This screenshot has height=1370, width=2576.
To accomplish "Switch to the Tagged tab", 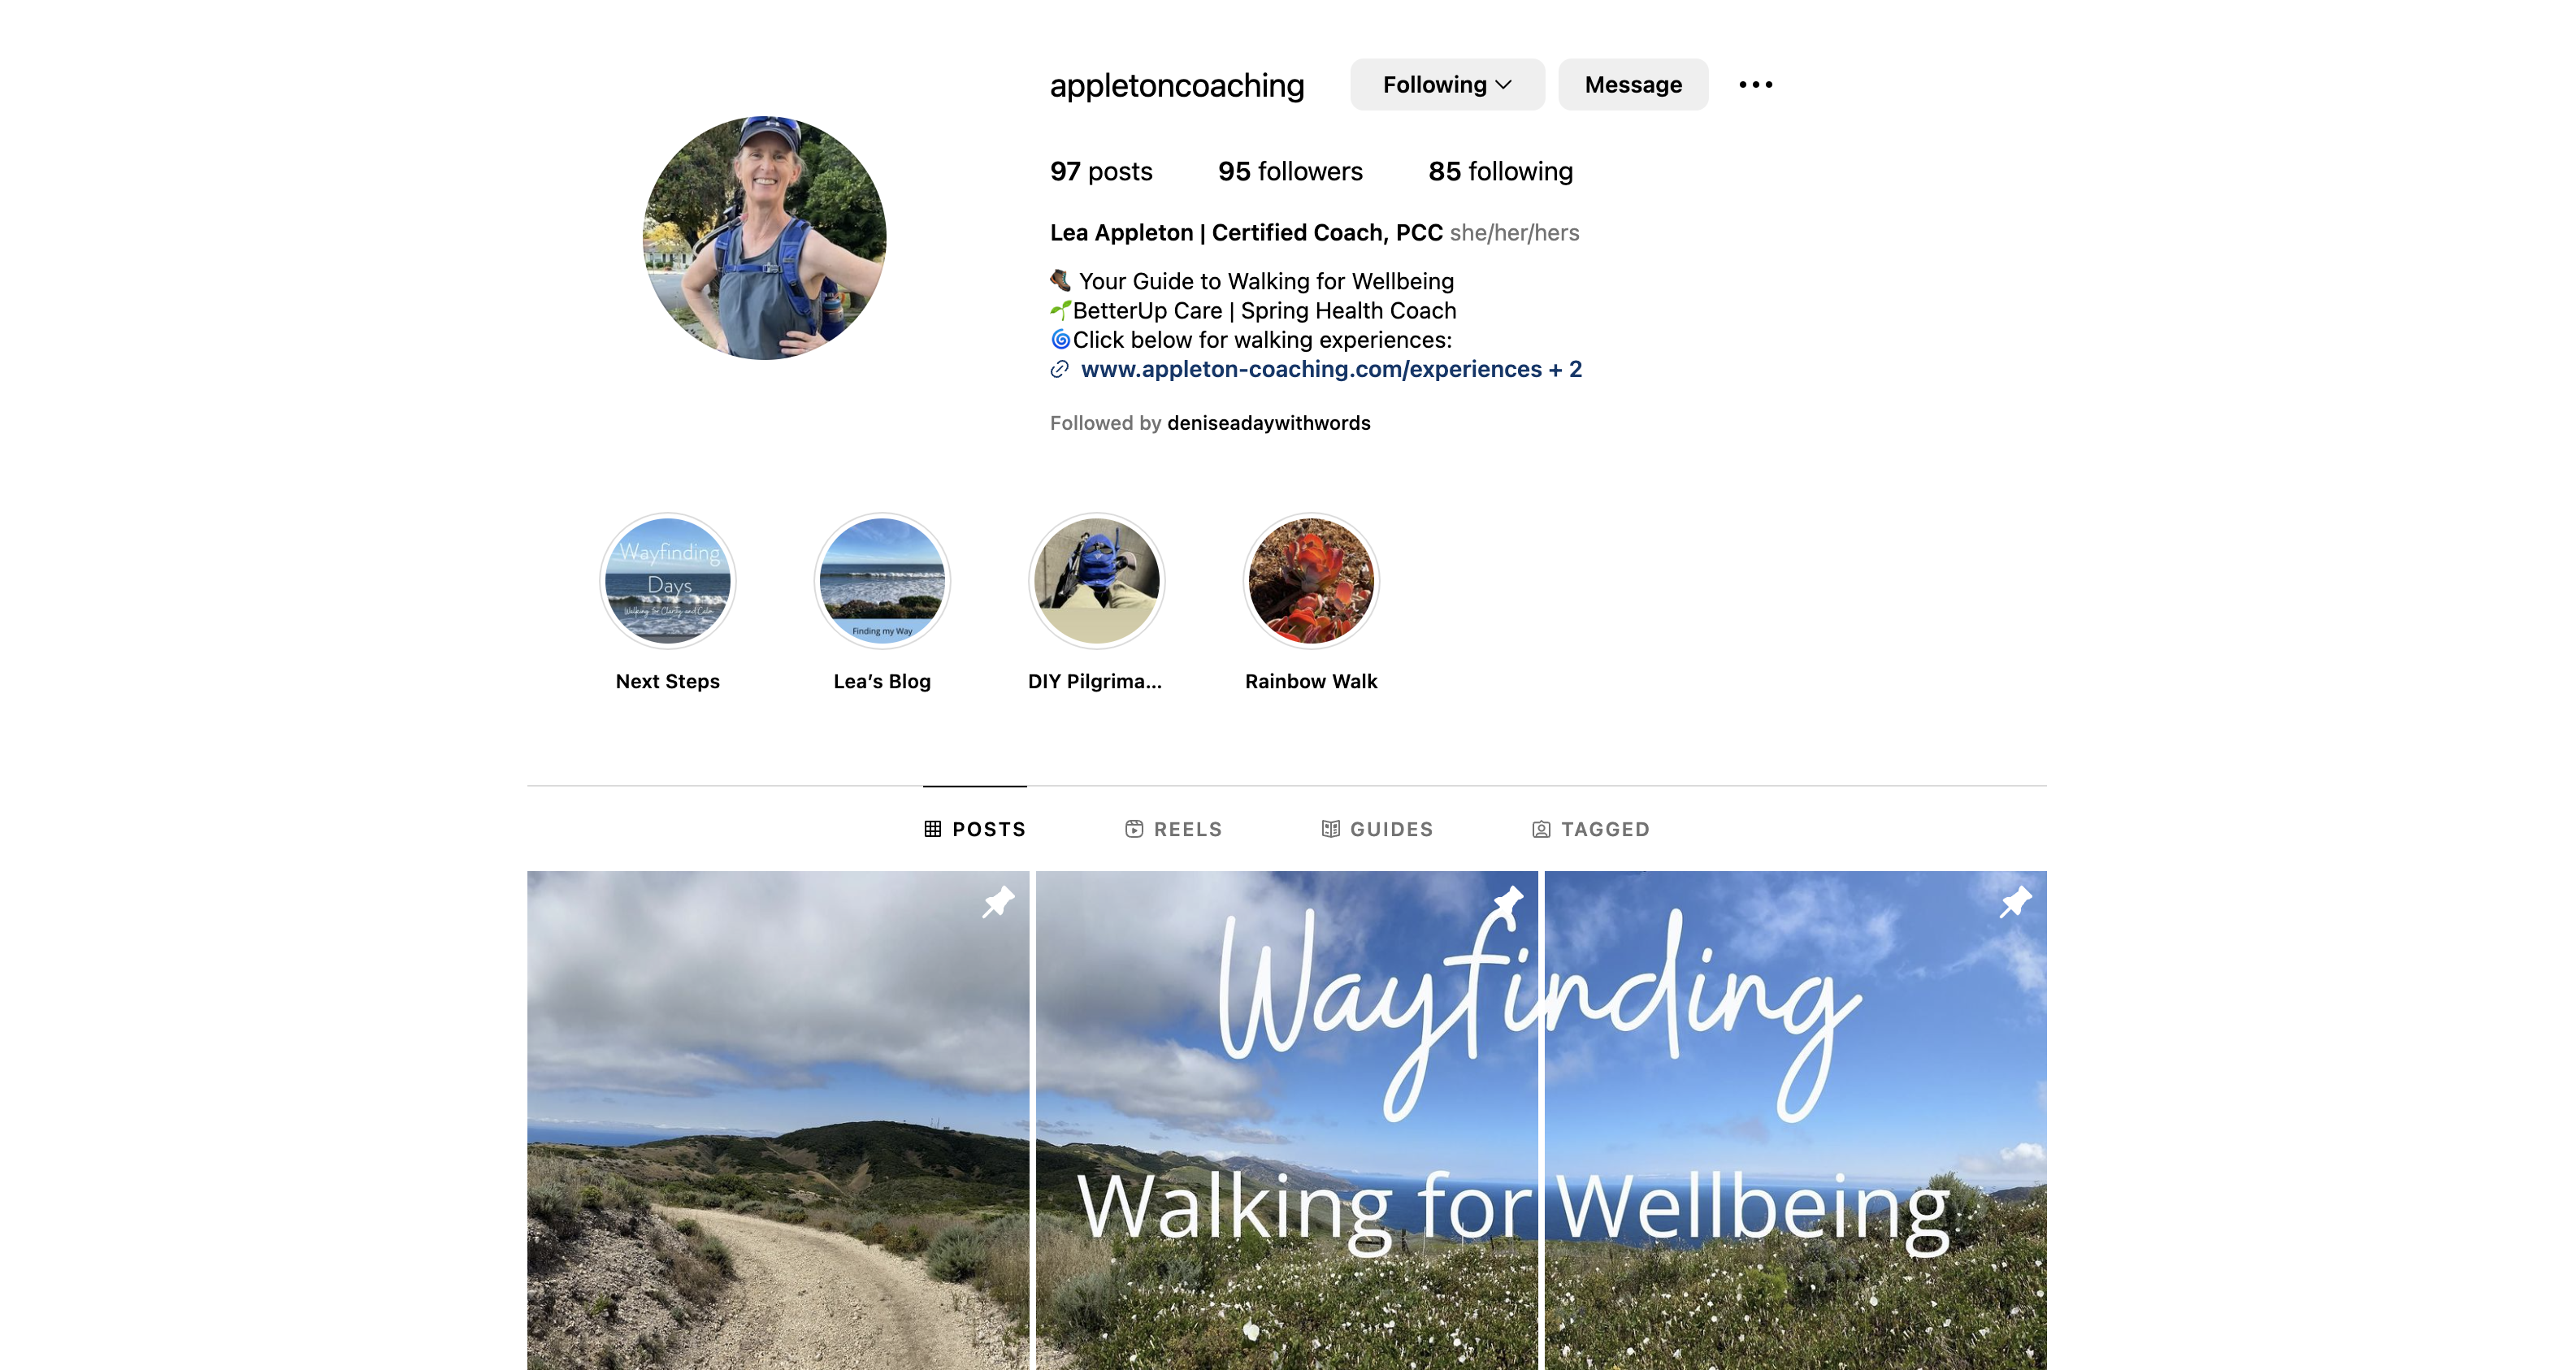I will coord(1590,829).
